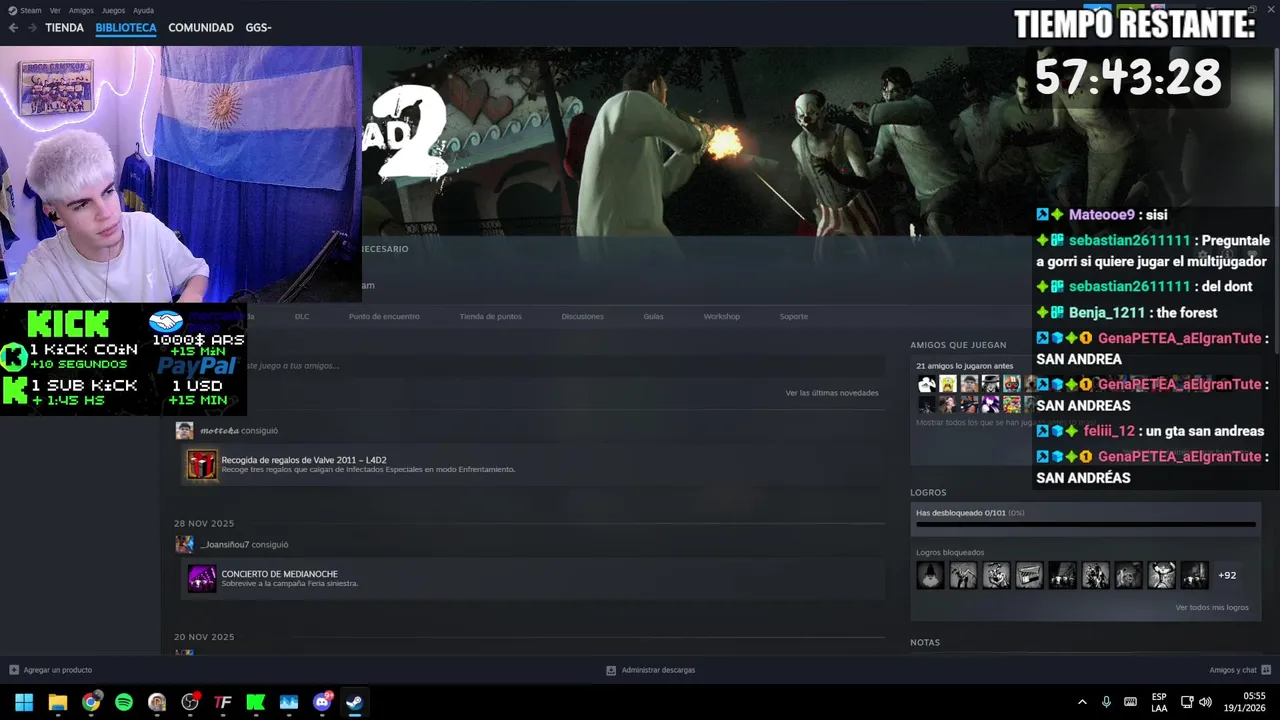Click _Joansiñou7's avatar in the feed
The width and height of the screenshot is (1280, 720).
[184, 545]
